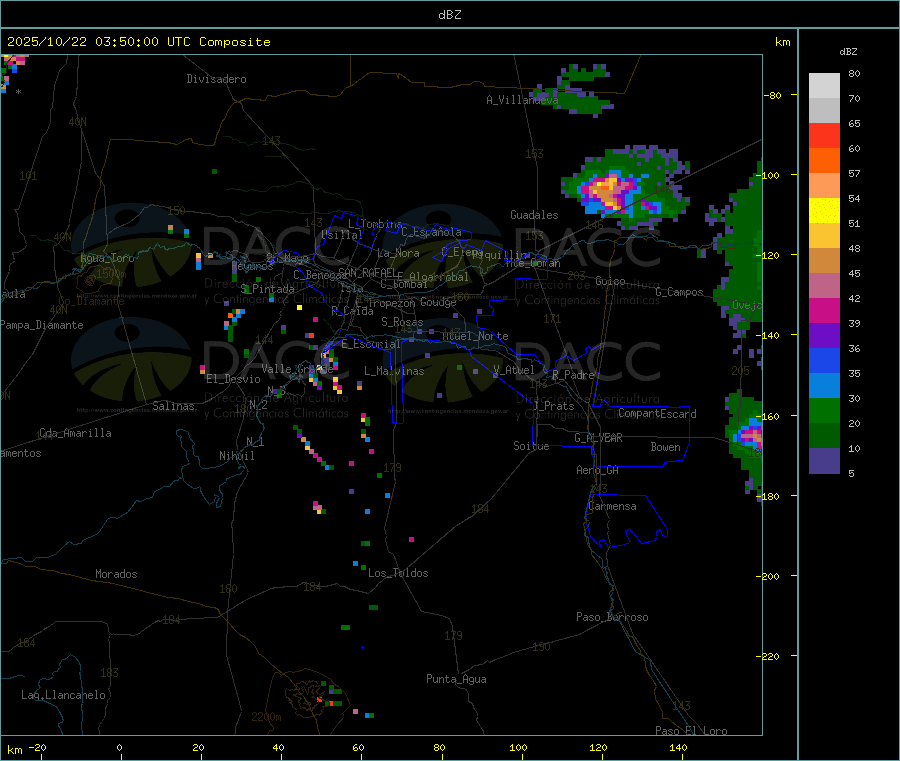Click the Bowen place label

click(x=665, y=447)
